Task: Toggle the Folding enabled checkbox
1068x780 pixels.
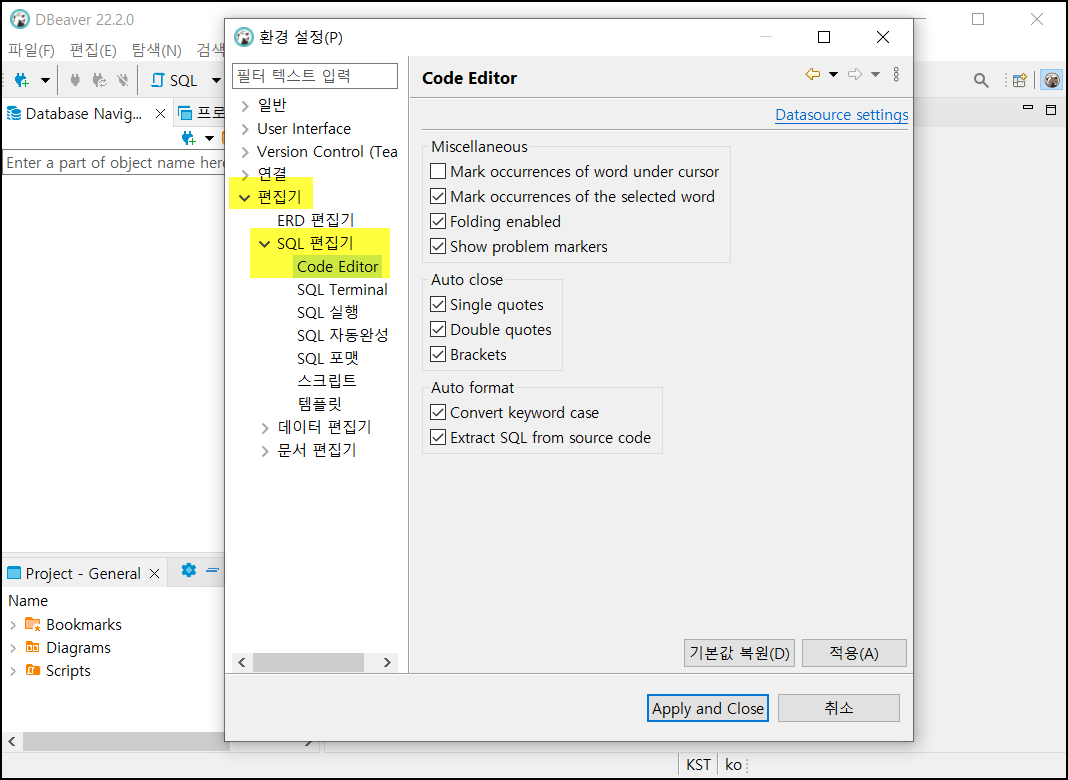Action: [x=438, y=221]
